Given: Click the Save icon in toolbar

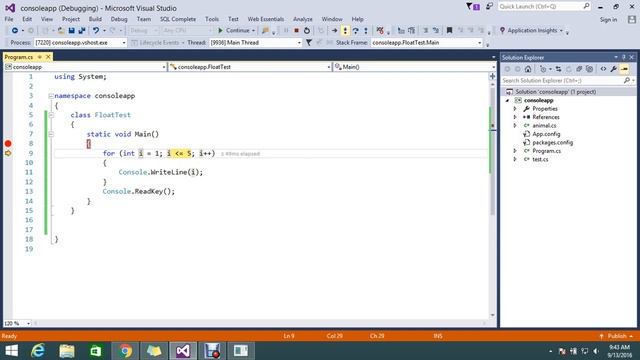Looking at the screenshot, I should click(x=71, y=31).
